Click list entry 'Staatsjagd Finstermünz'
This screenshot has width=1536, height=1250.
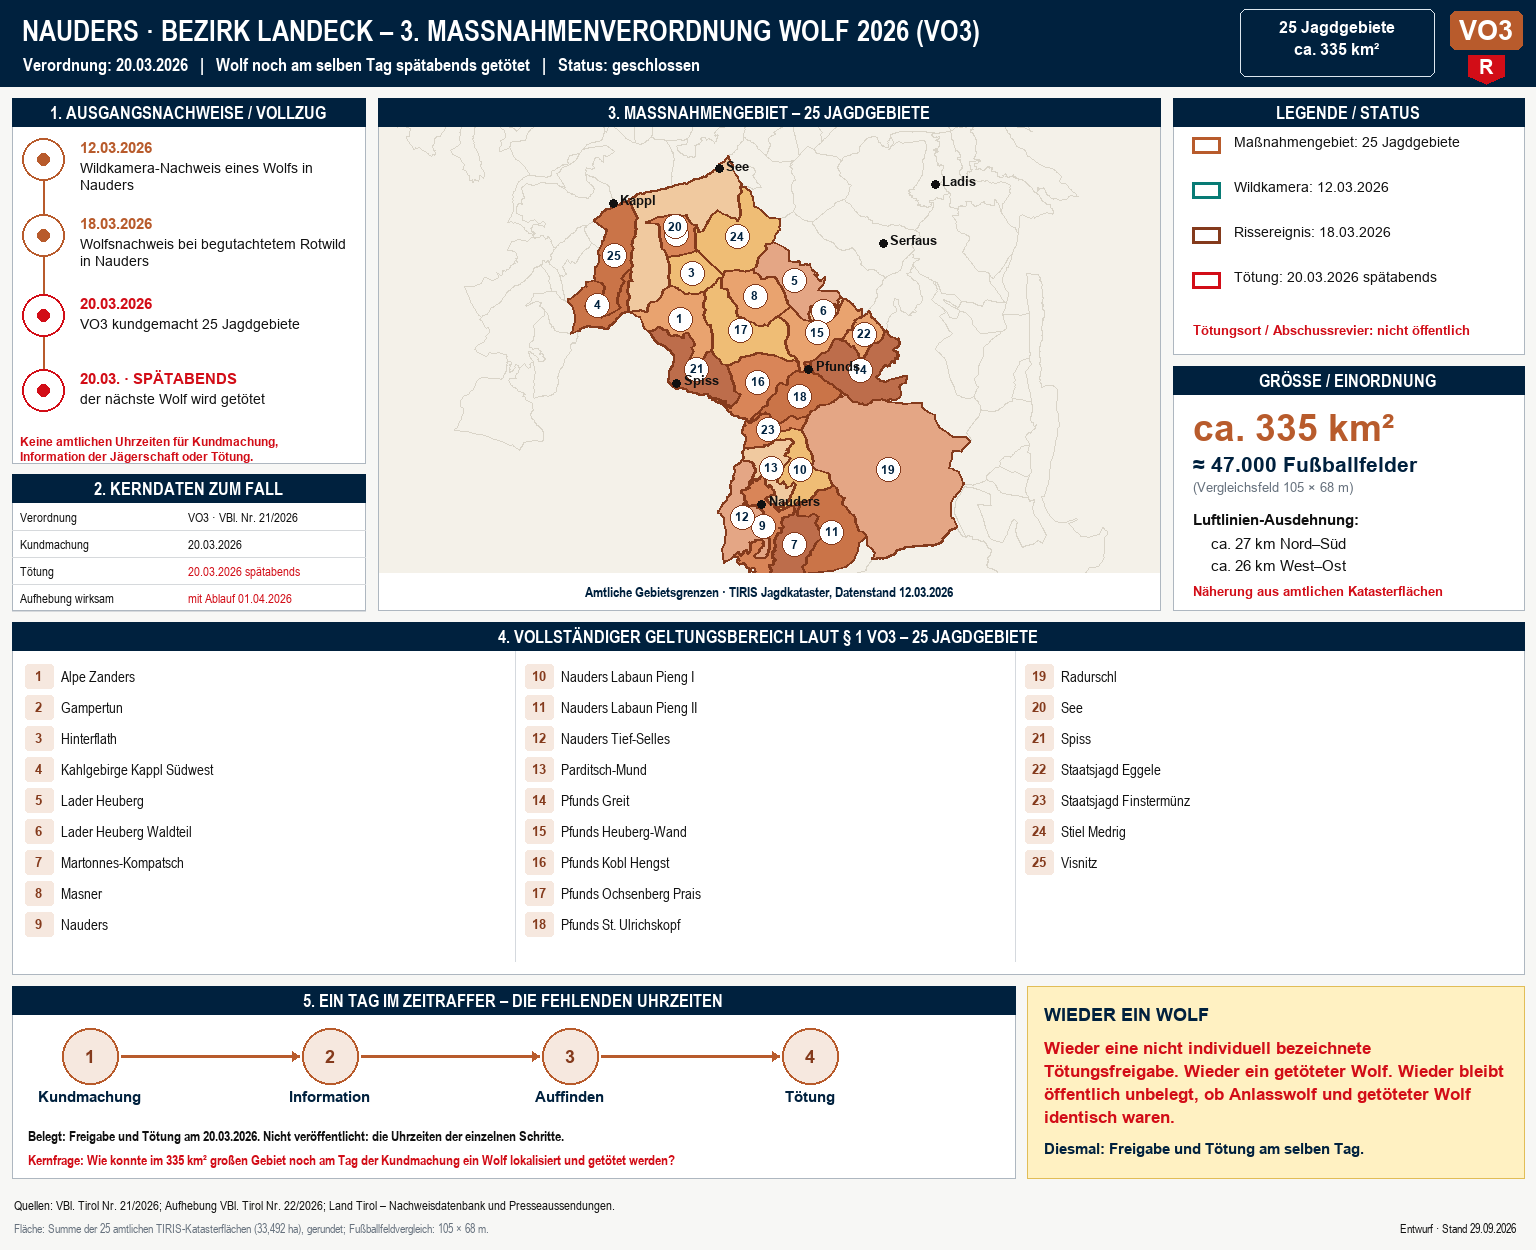pyautogui.click(x=1125, y=801)
